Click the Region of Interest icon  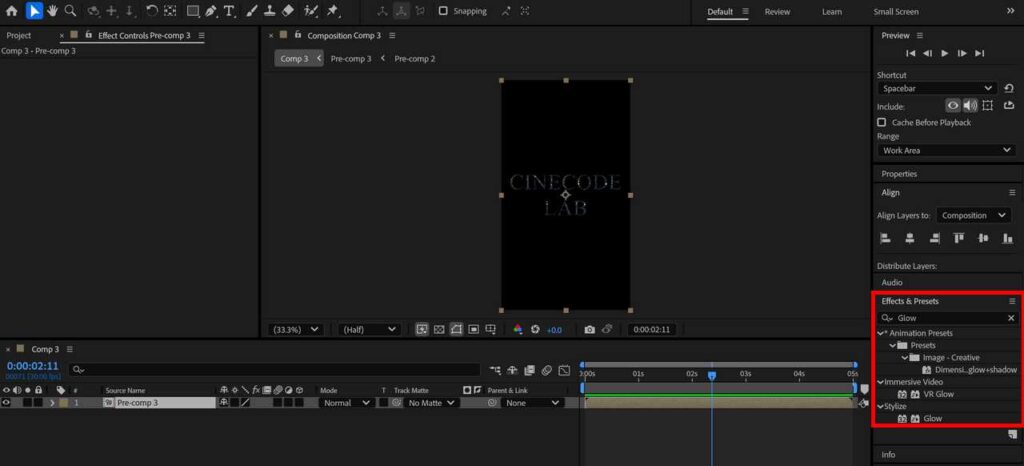(473, 330)
